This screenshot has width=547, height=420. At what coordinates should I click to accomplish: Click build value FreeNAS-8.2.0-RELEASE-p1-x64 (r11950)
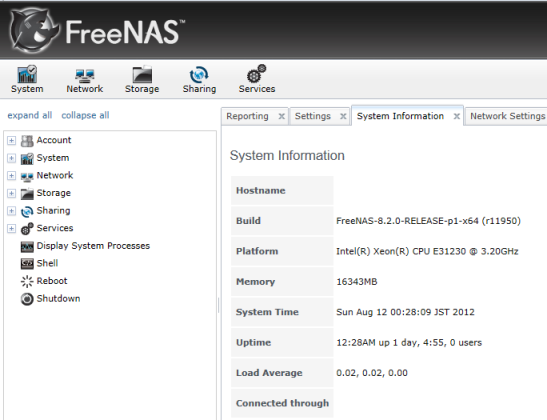click(428, 221)
